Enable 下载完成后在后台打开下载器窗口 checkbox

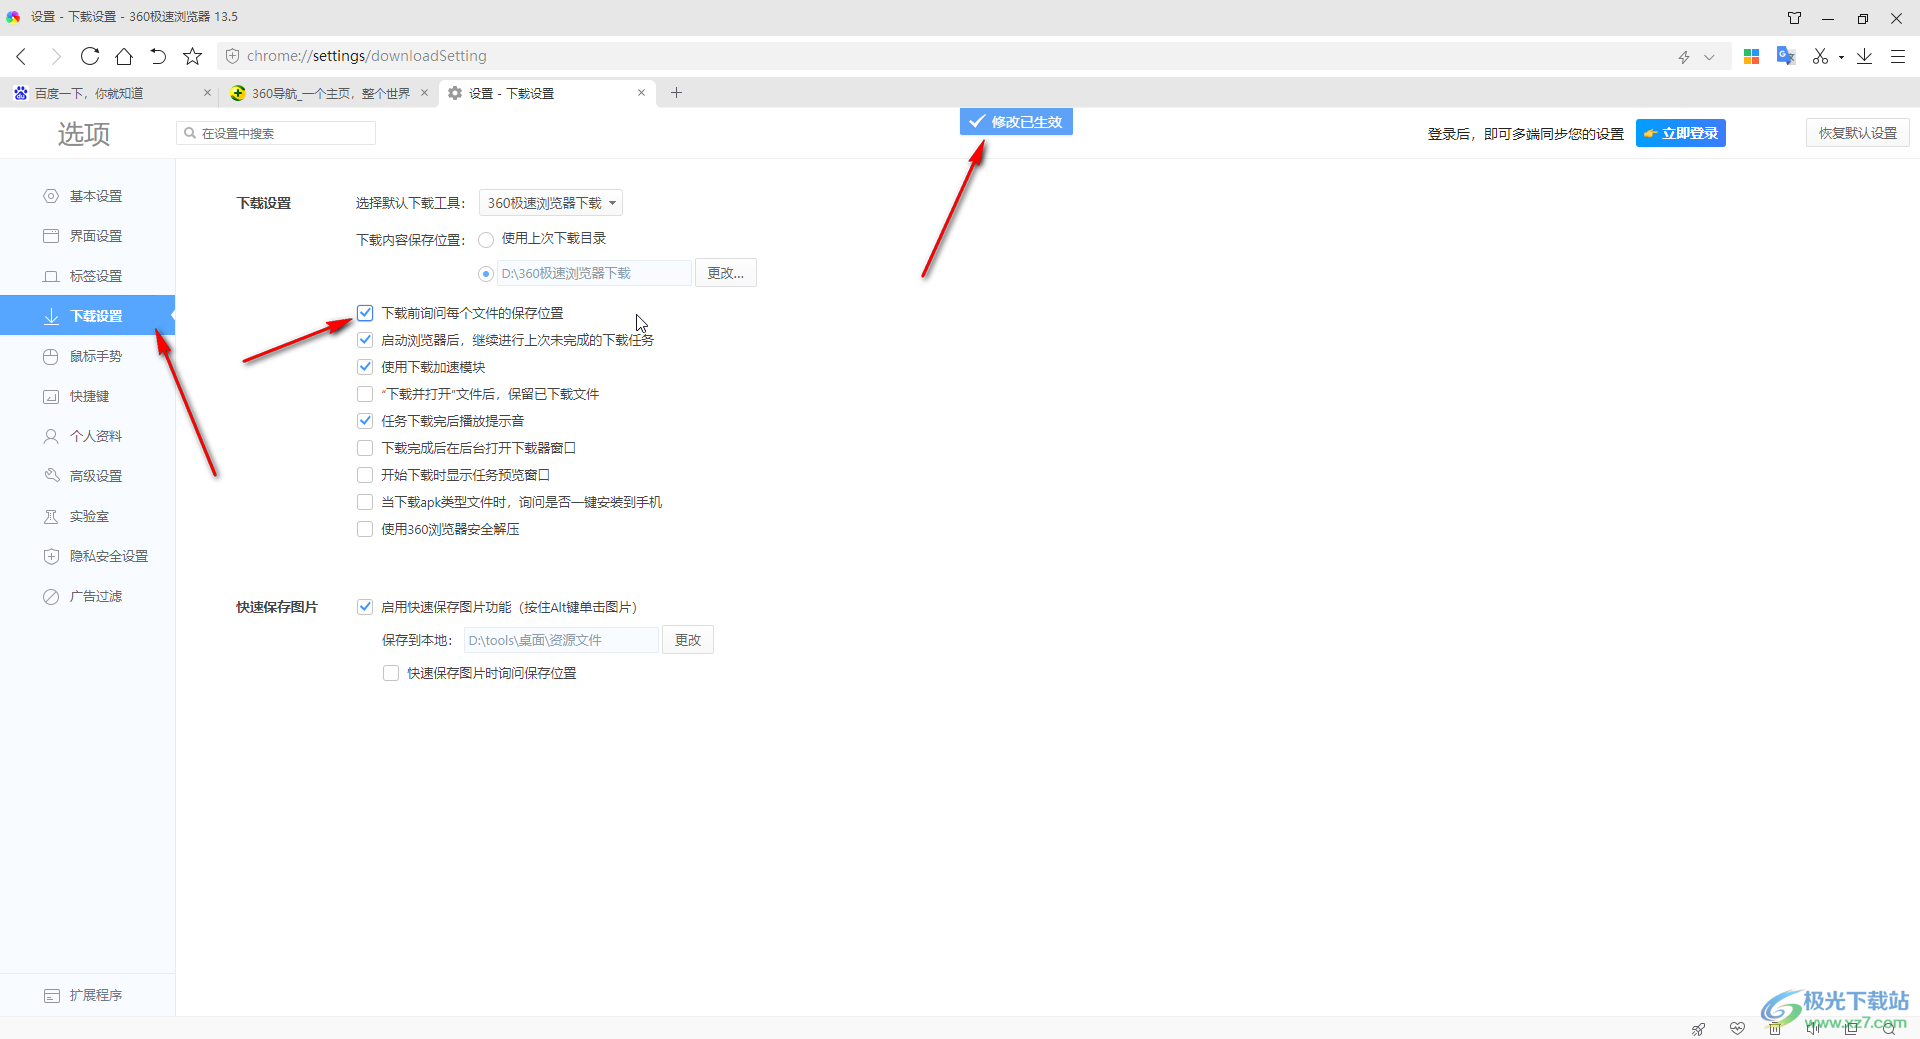coord(365,448)
